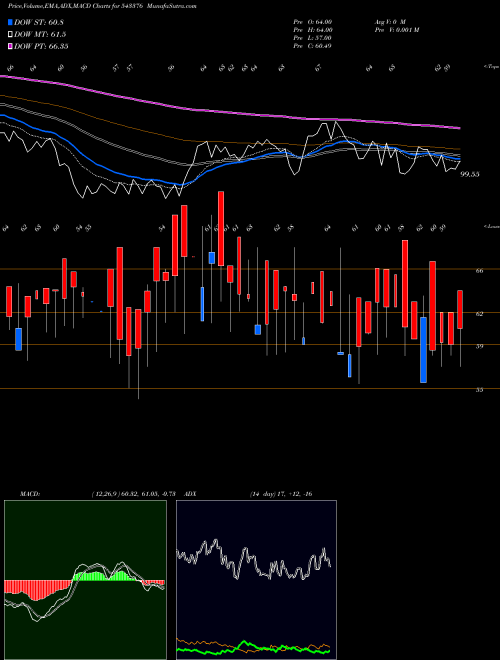The width and height of the screenshot is (500, 660).
Task: Click the tallest red candlestick at the chart peak
Action: tap(221, 229)
